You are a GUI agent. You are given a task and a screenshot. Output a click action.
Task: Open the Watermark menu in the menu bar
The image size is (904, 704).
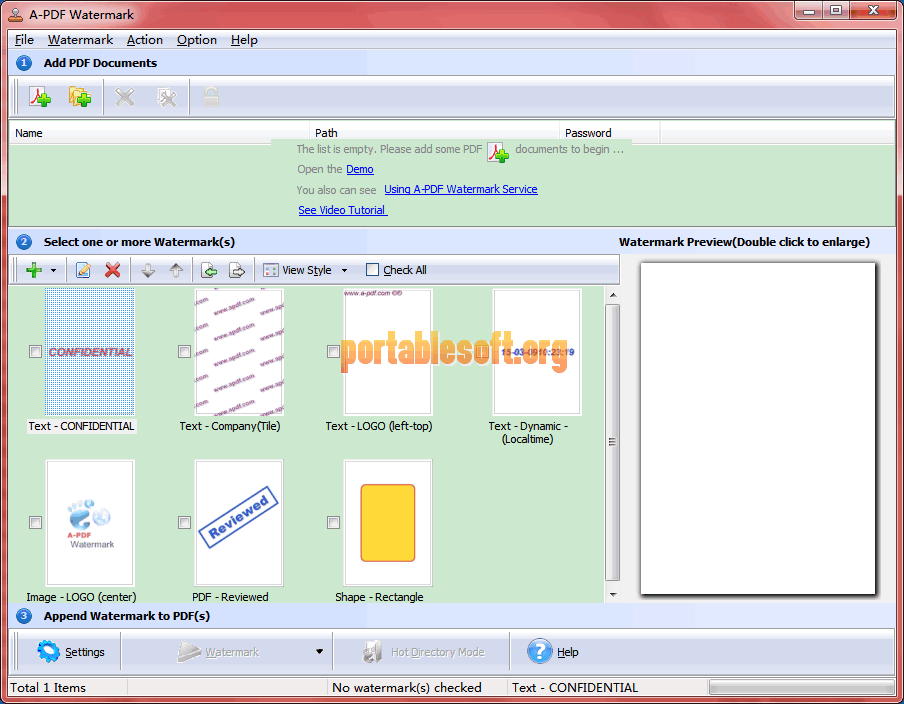coord(80,40)
